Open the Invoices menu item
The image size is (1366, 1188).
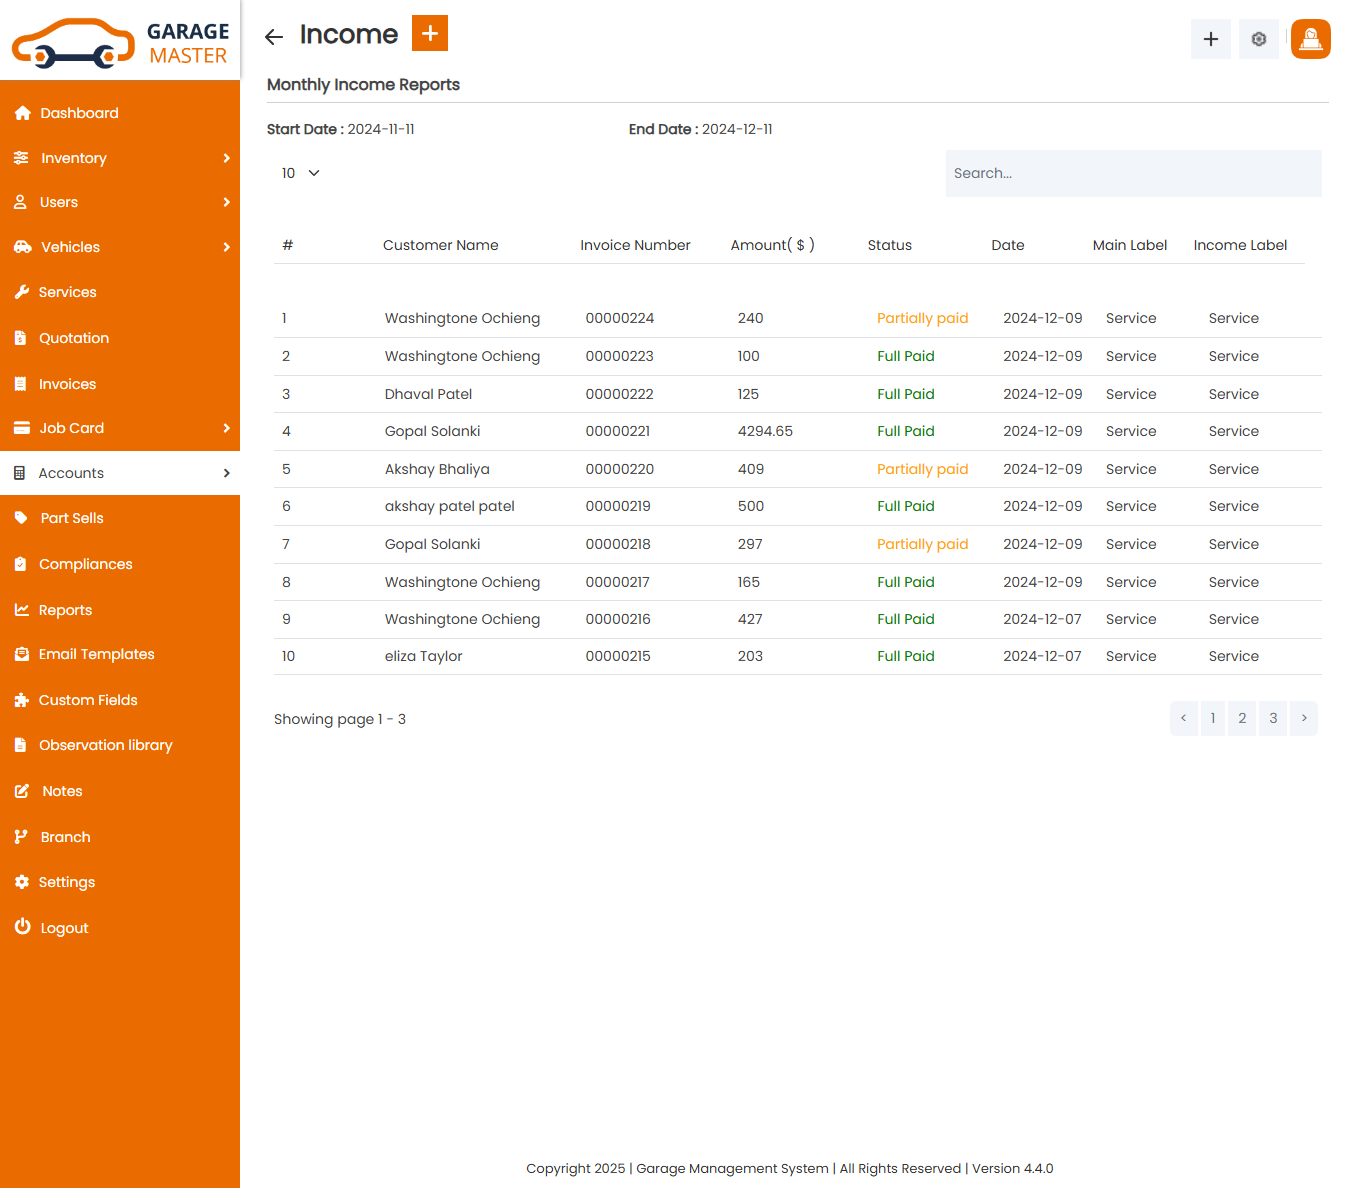click(x=67, y=384)
